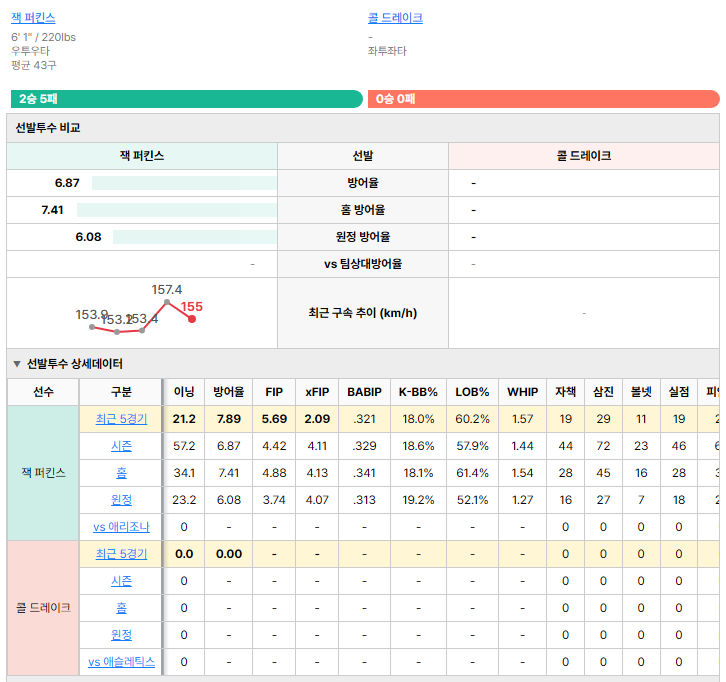The width and height of the screenshot is (726, 682).
Task: Click the 이닝 column header
Action: point(184,392)
